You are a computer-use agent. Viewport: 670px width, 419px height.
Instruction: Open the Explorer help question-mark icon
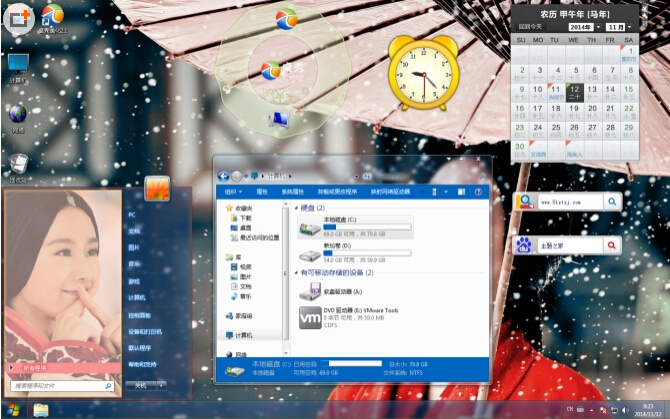point(478,192)
